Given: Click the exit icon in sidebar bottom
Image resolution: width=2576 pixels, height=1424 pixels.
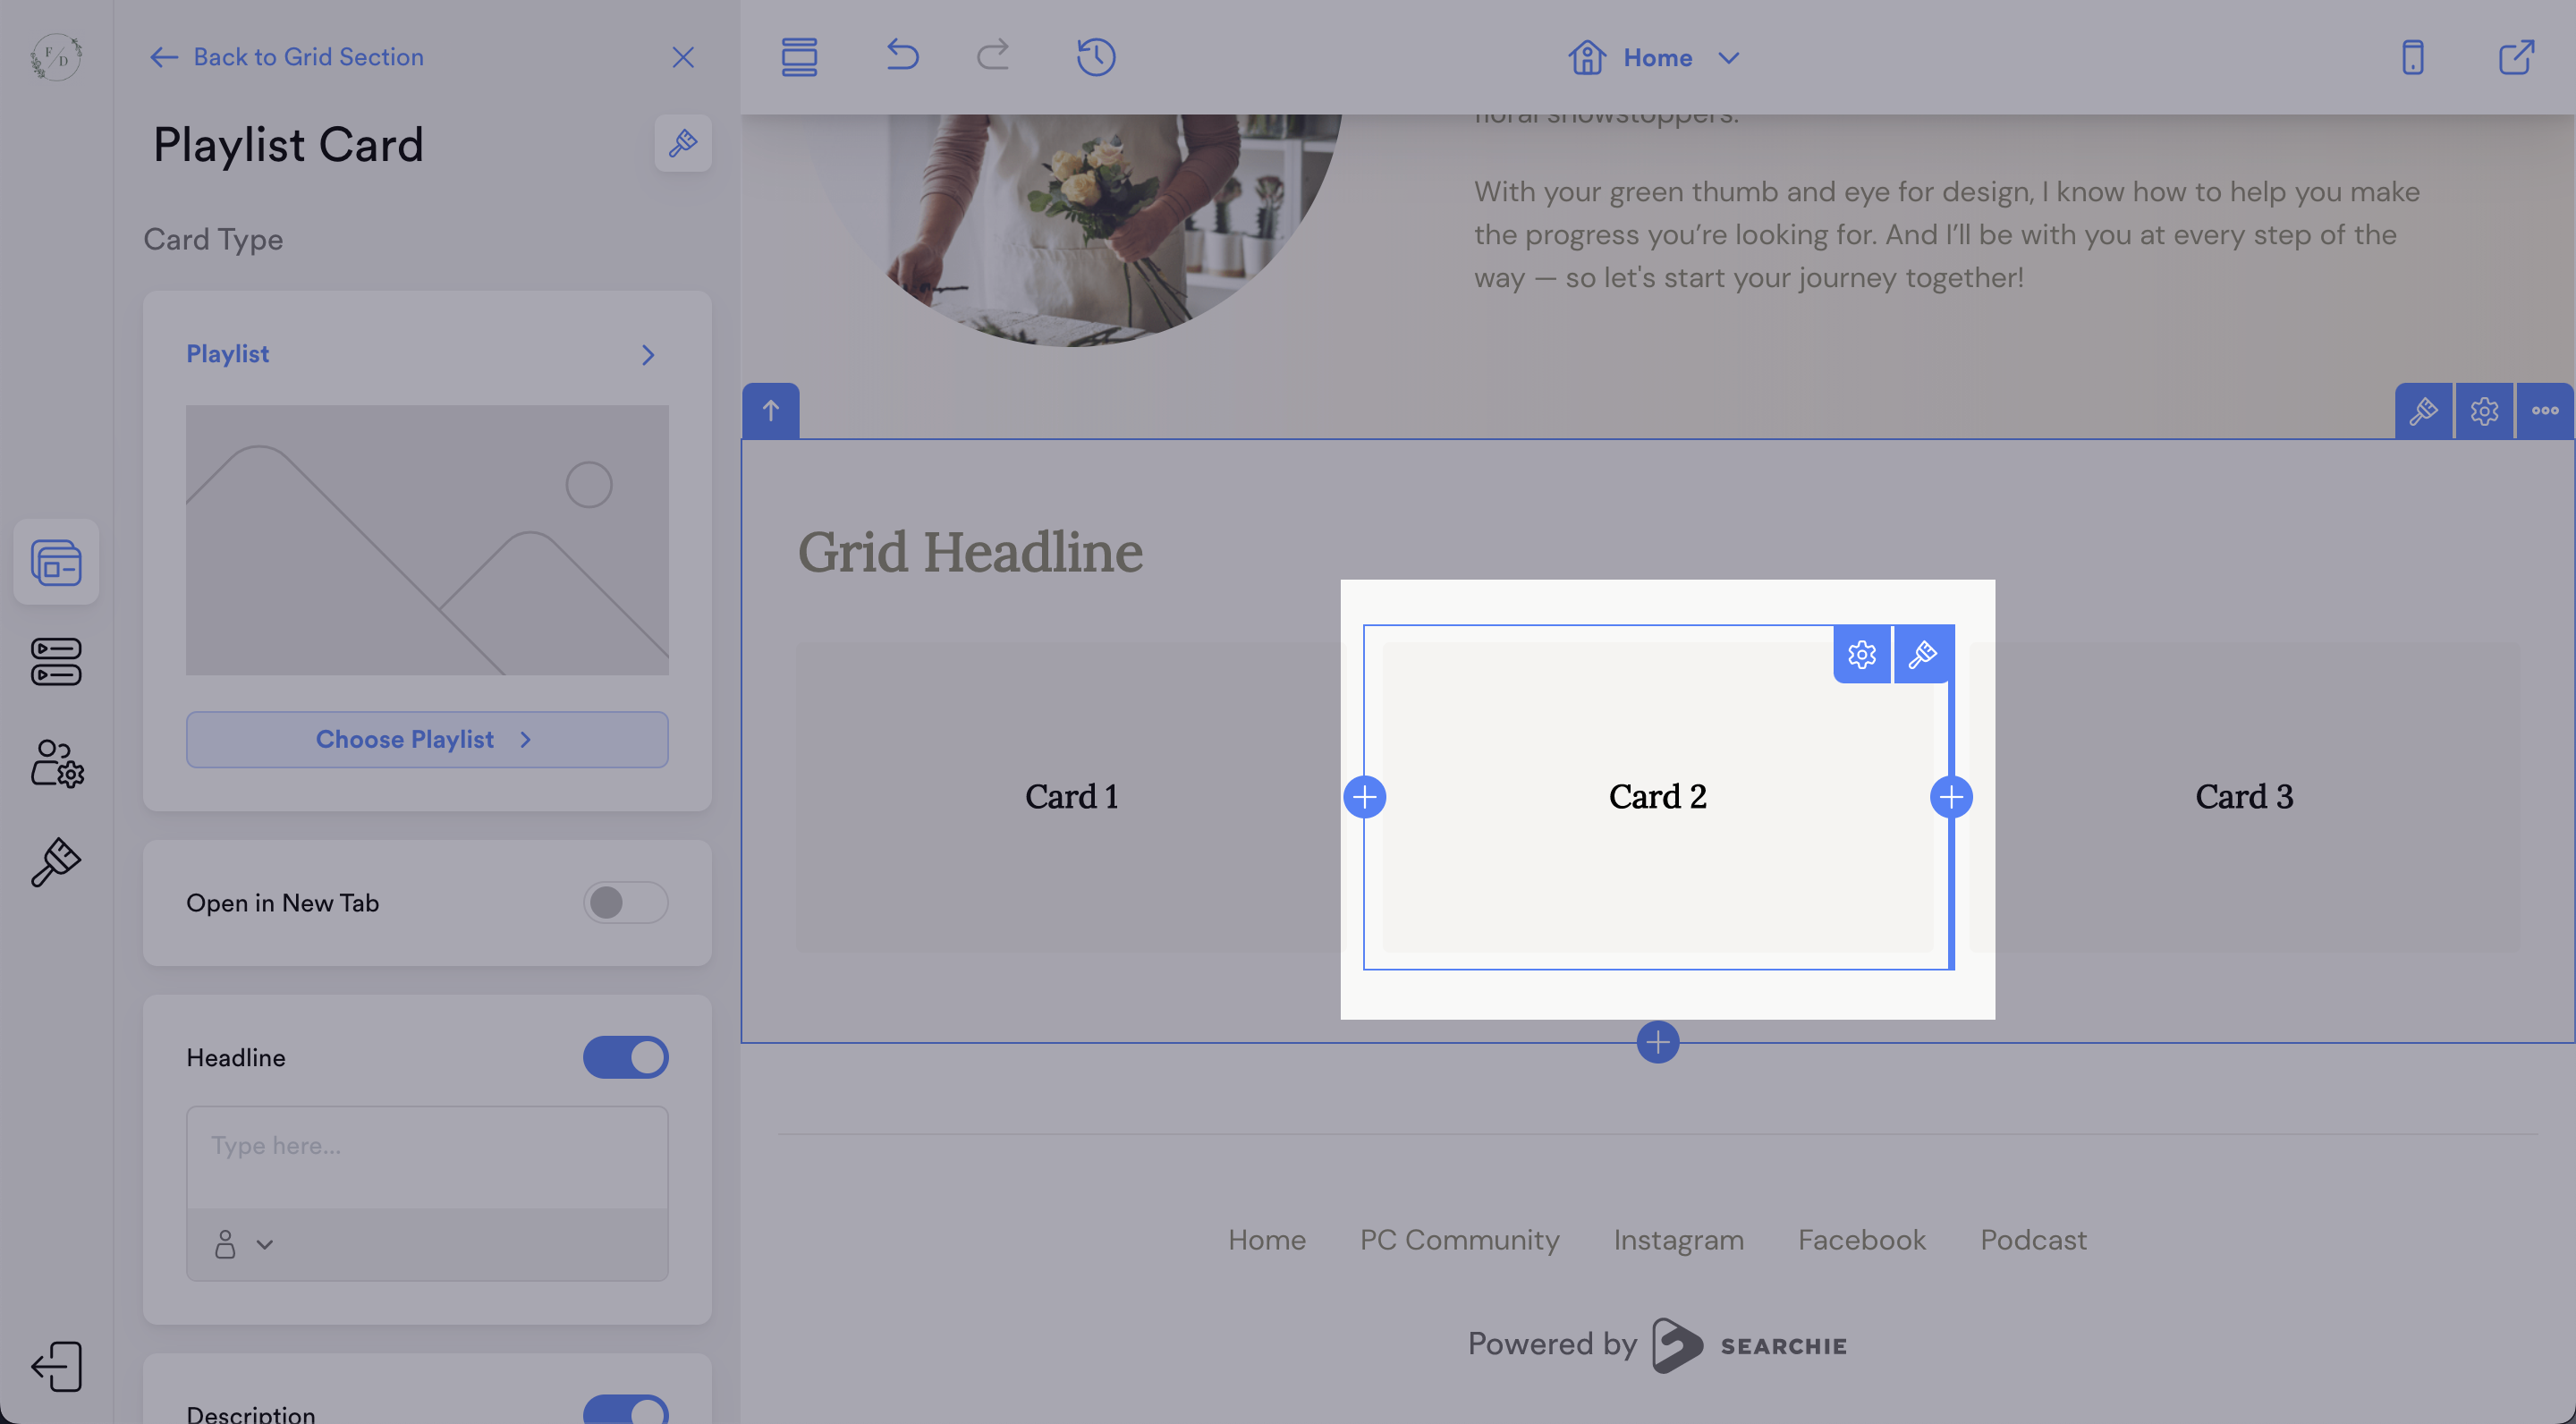Looking at the screenshot, I should (56, 1366).
